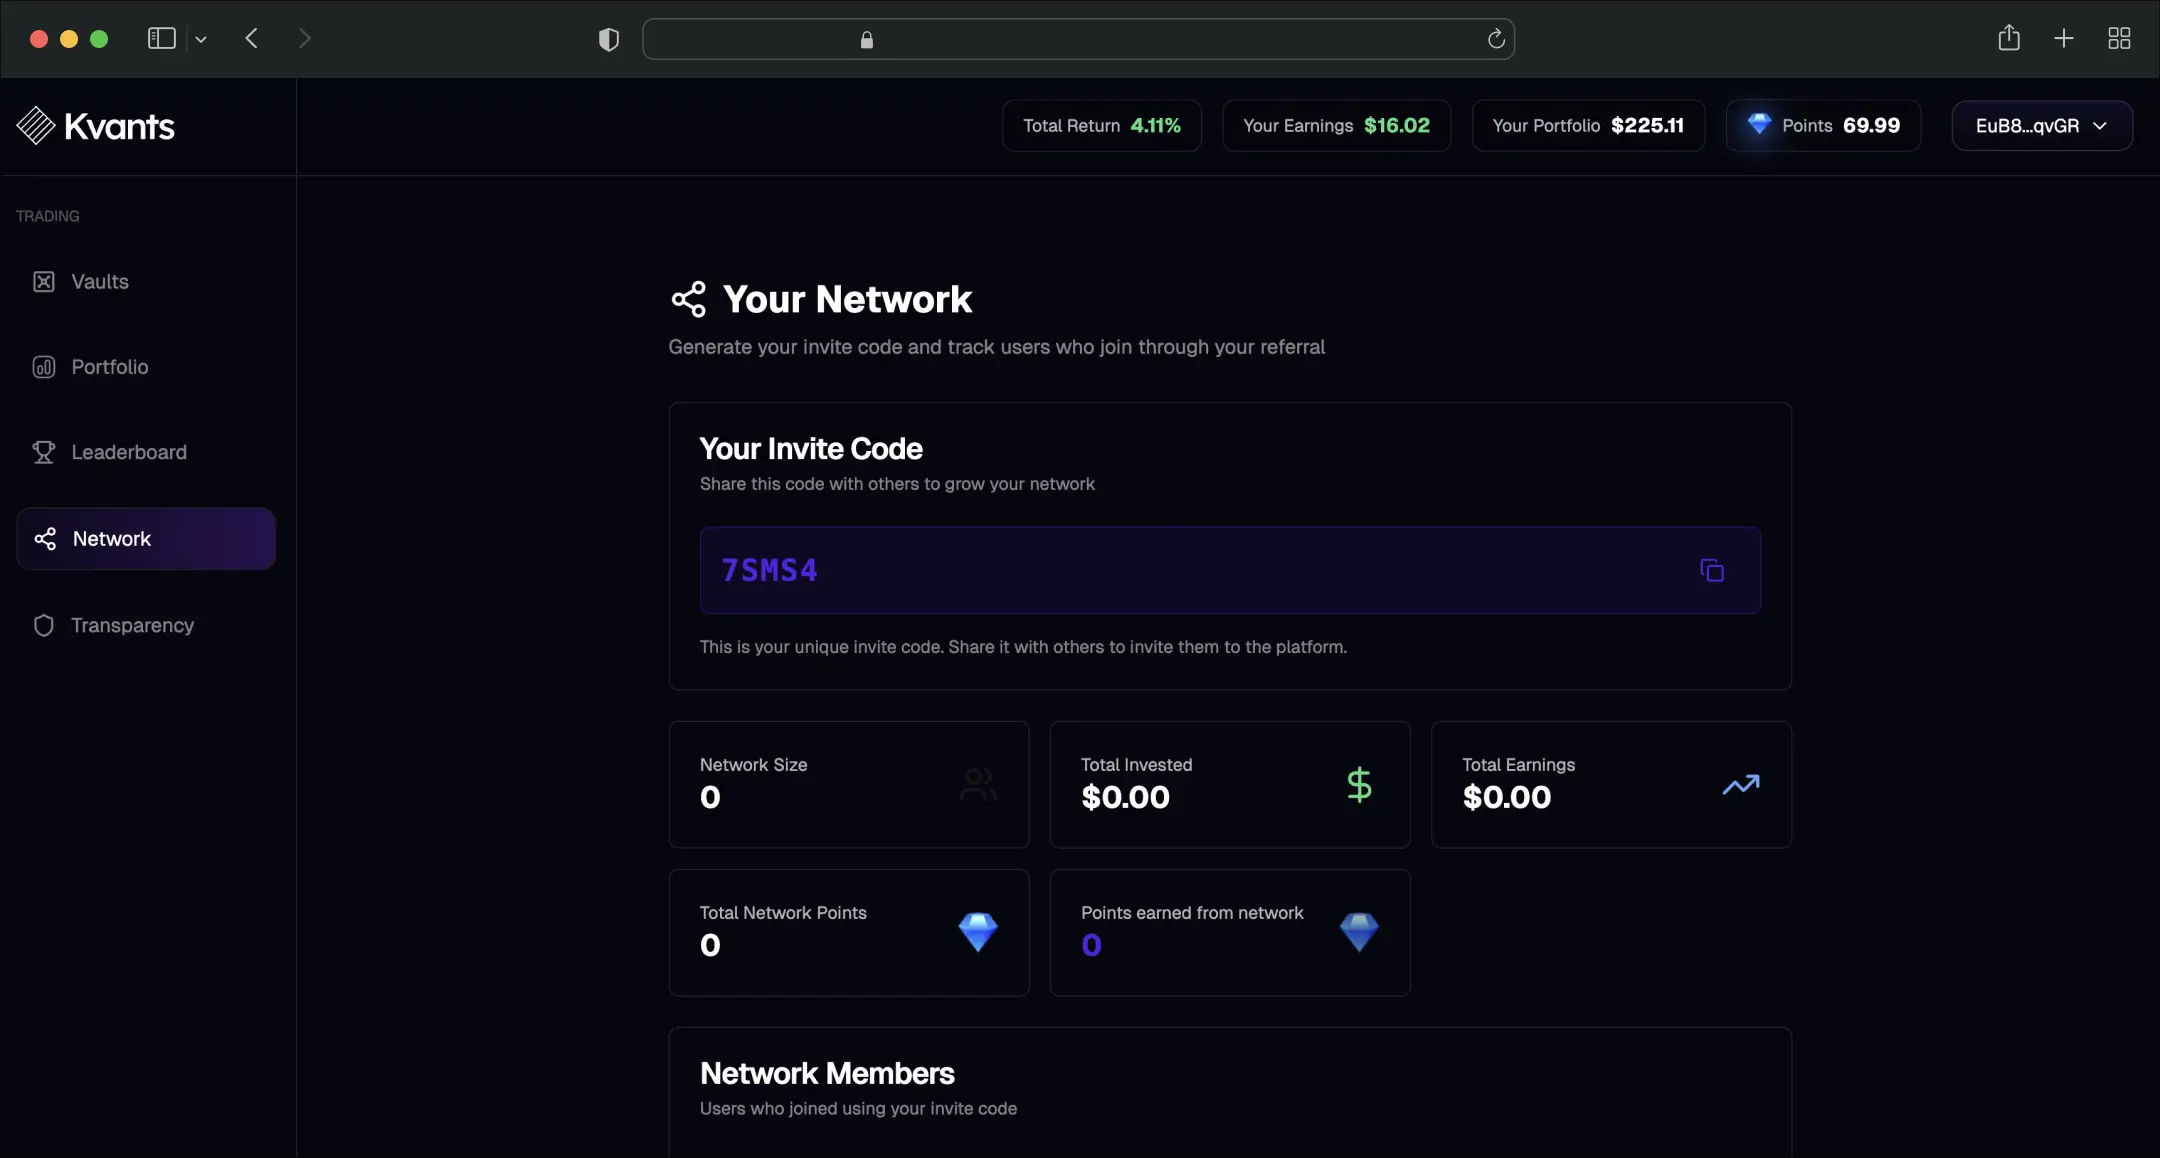Click the diamond in Points earned from network
2160x1158 pixels.
click(1359, 932)
